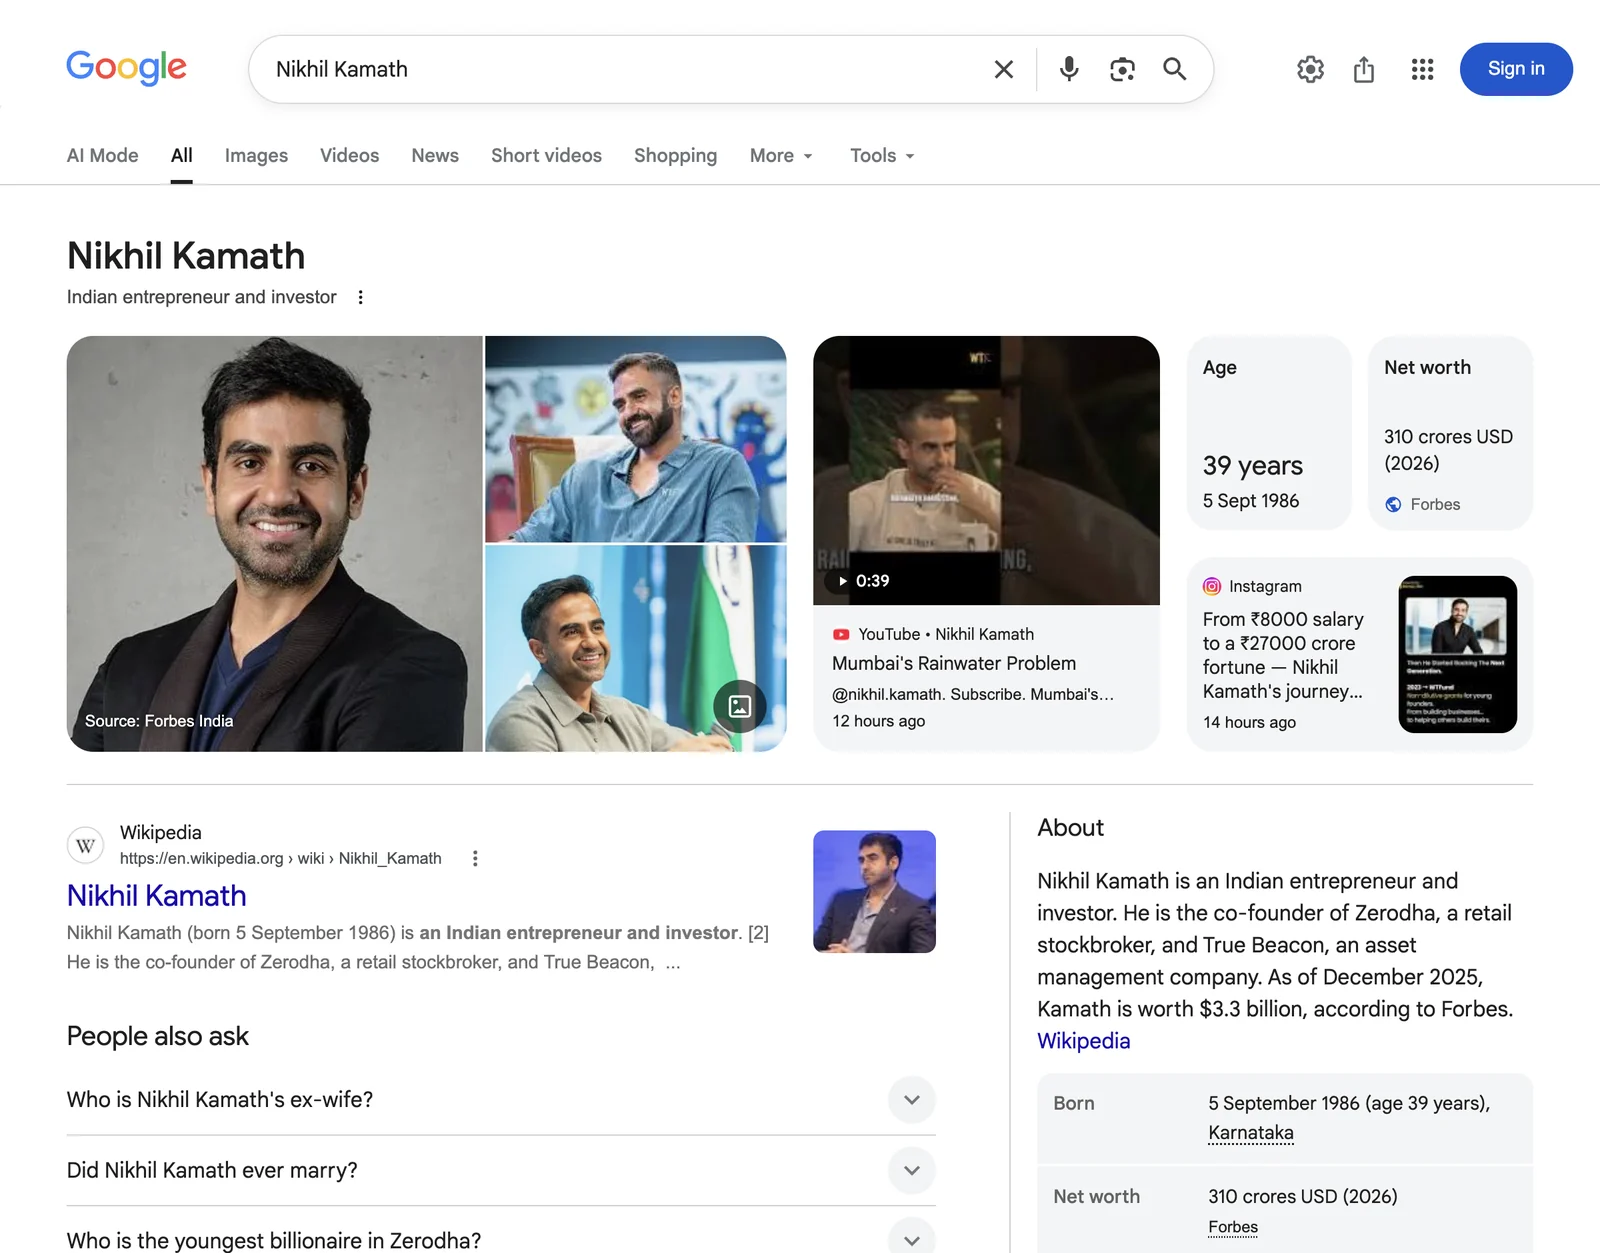This screenshot has height=1253, width=1600.
Task: Start voice search with the microphone icon
Action: [1069, 69]
